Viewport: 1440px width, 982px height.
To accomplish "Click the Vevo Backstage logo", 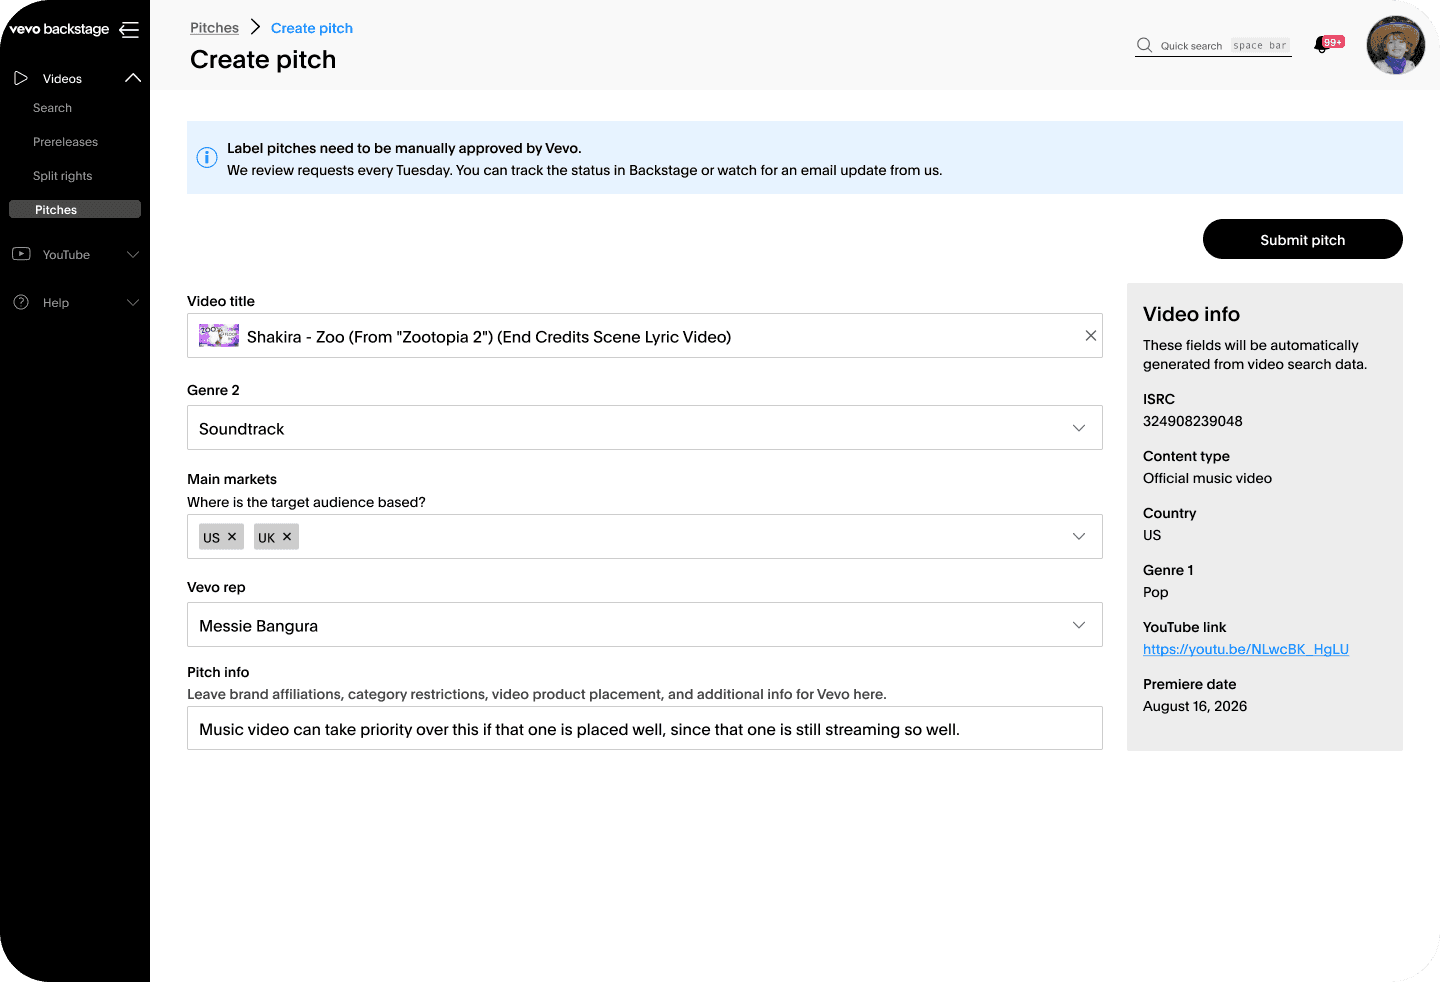I will pos(59,29).
